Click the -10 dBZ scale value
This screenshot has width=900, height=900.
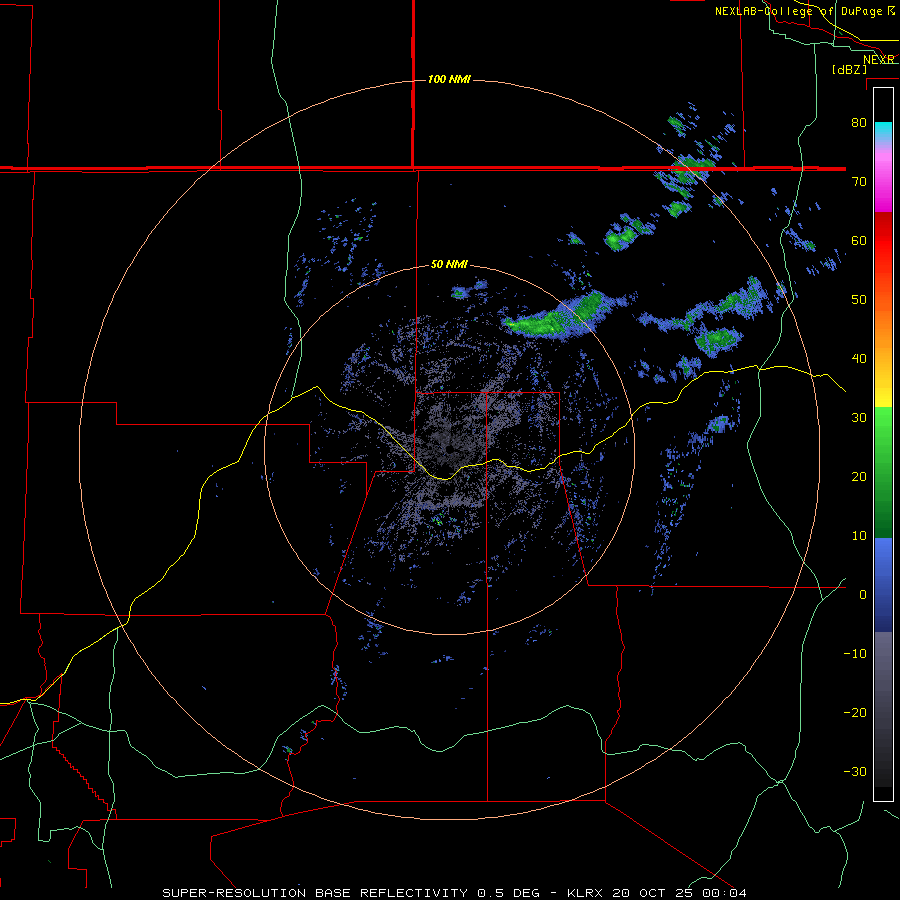point(855,653)
